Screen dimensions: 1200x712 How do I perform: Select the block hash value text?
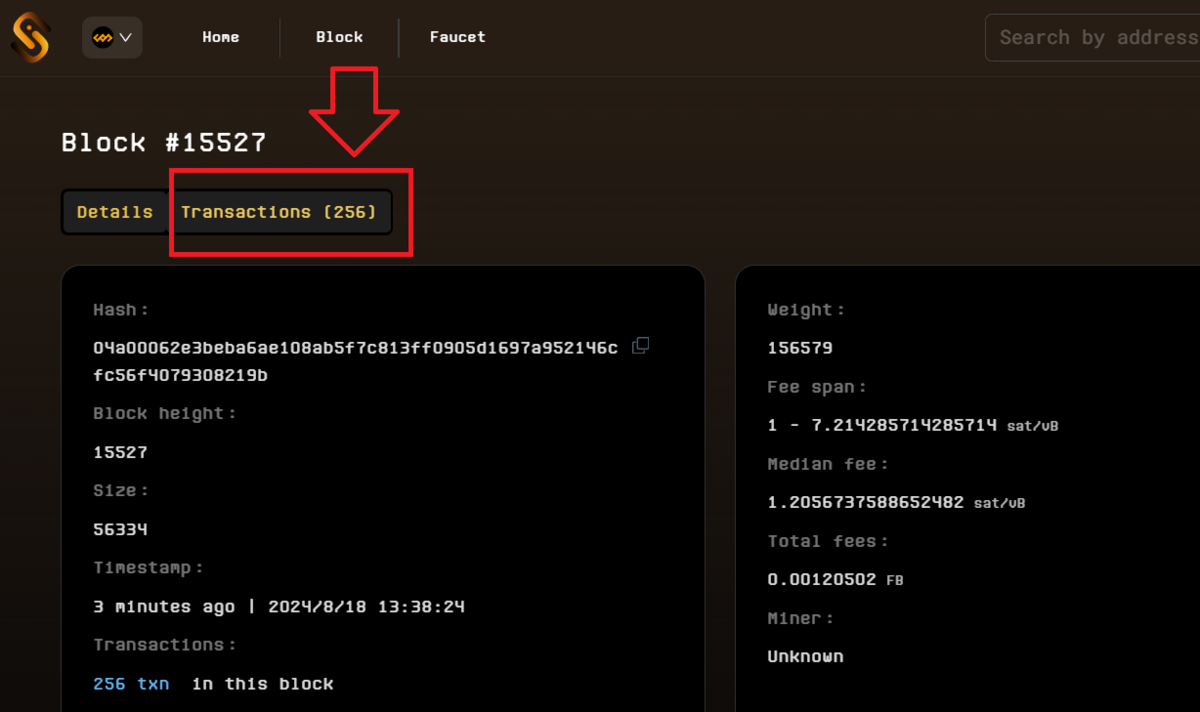[355, 361]
